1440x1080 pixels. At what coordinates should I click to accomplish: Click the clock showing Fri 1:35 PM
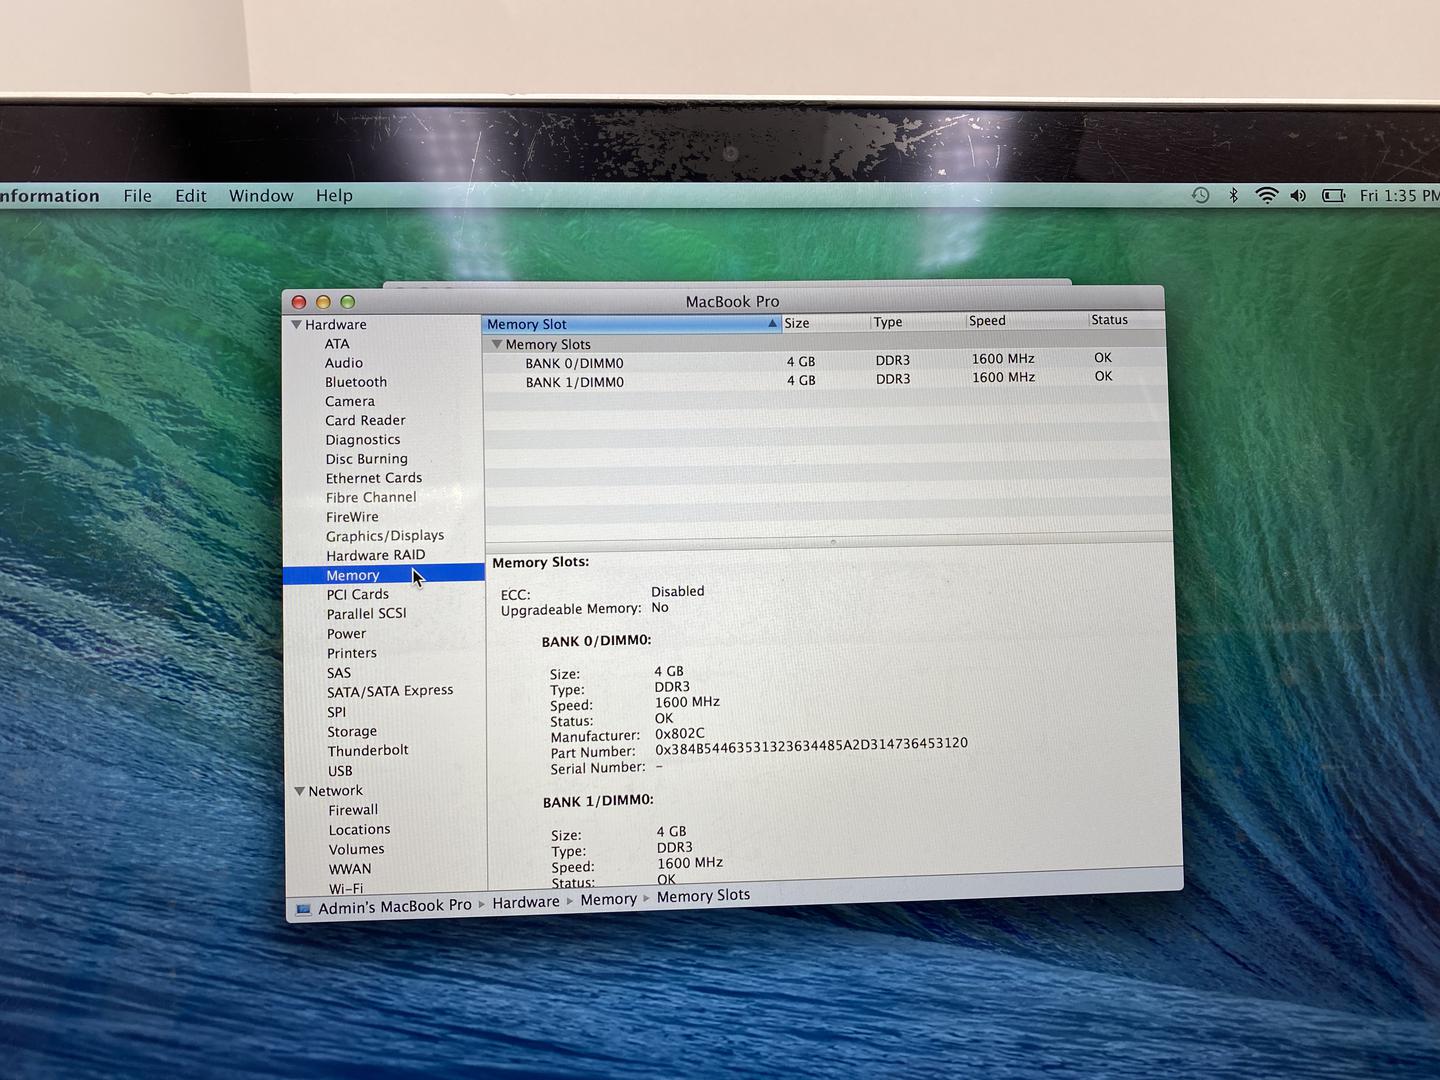pos(1399,196)
